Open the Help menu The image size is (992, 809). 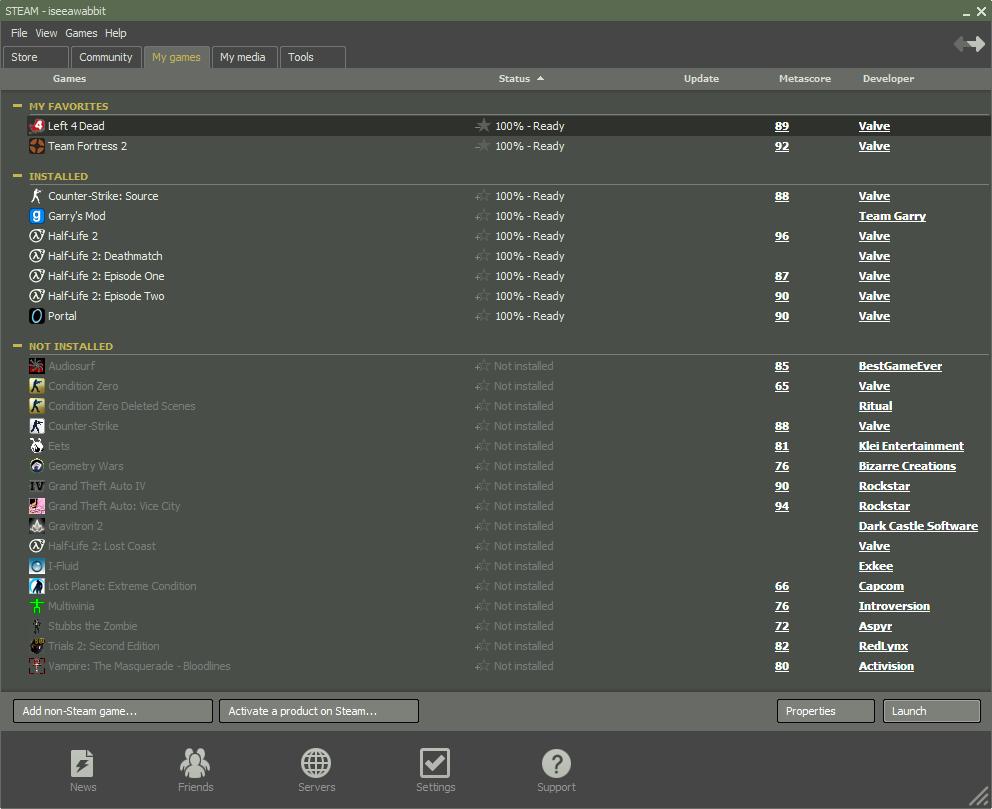[x=115, y=33]
